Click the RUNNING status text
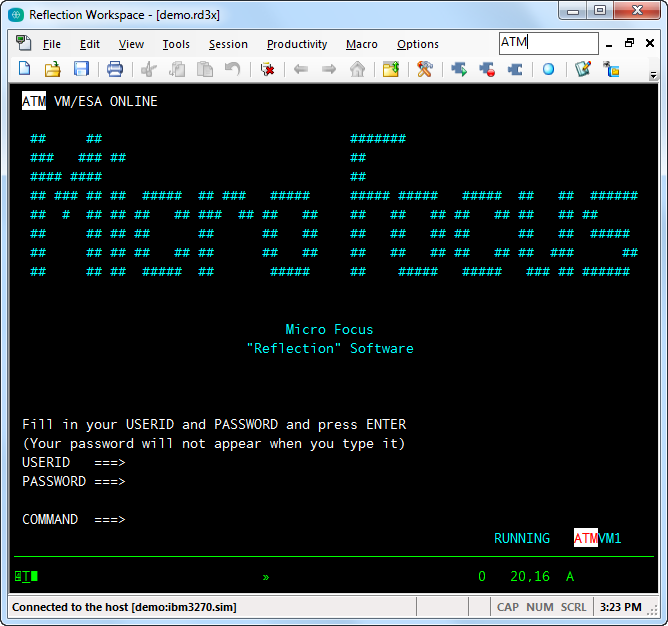The height and width of the screenshot is (626, 668). click(x=522, y=538)
